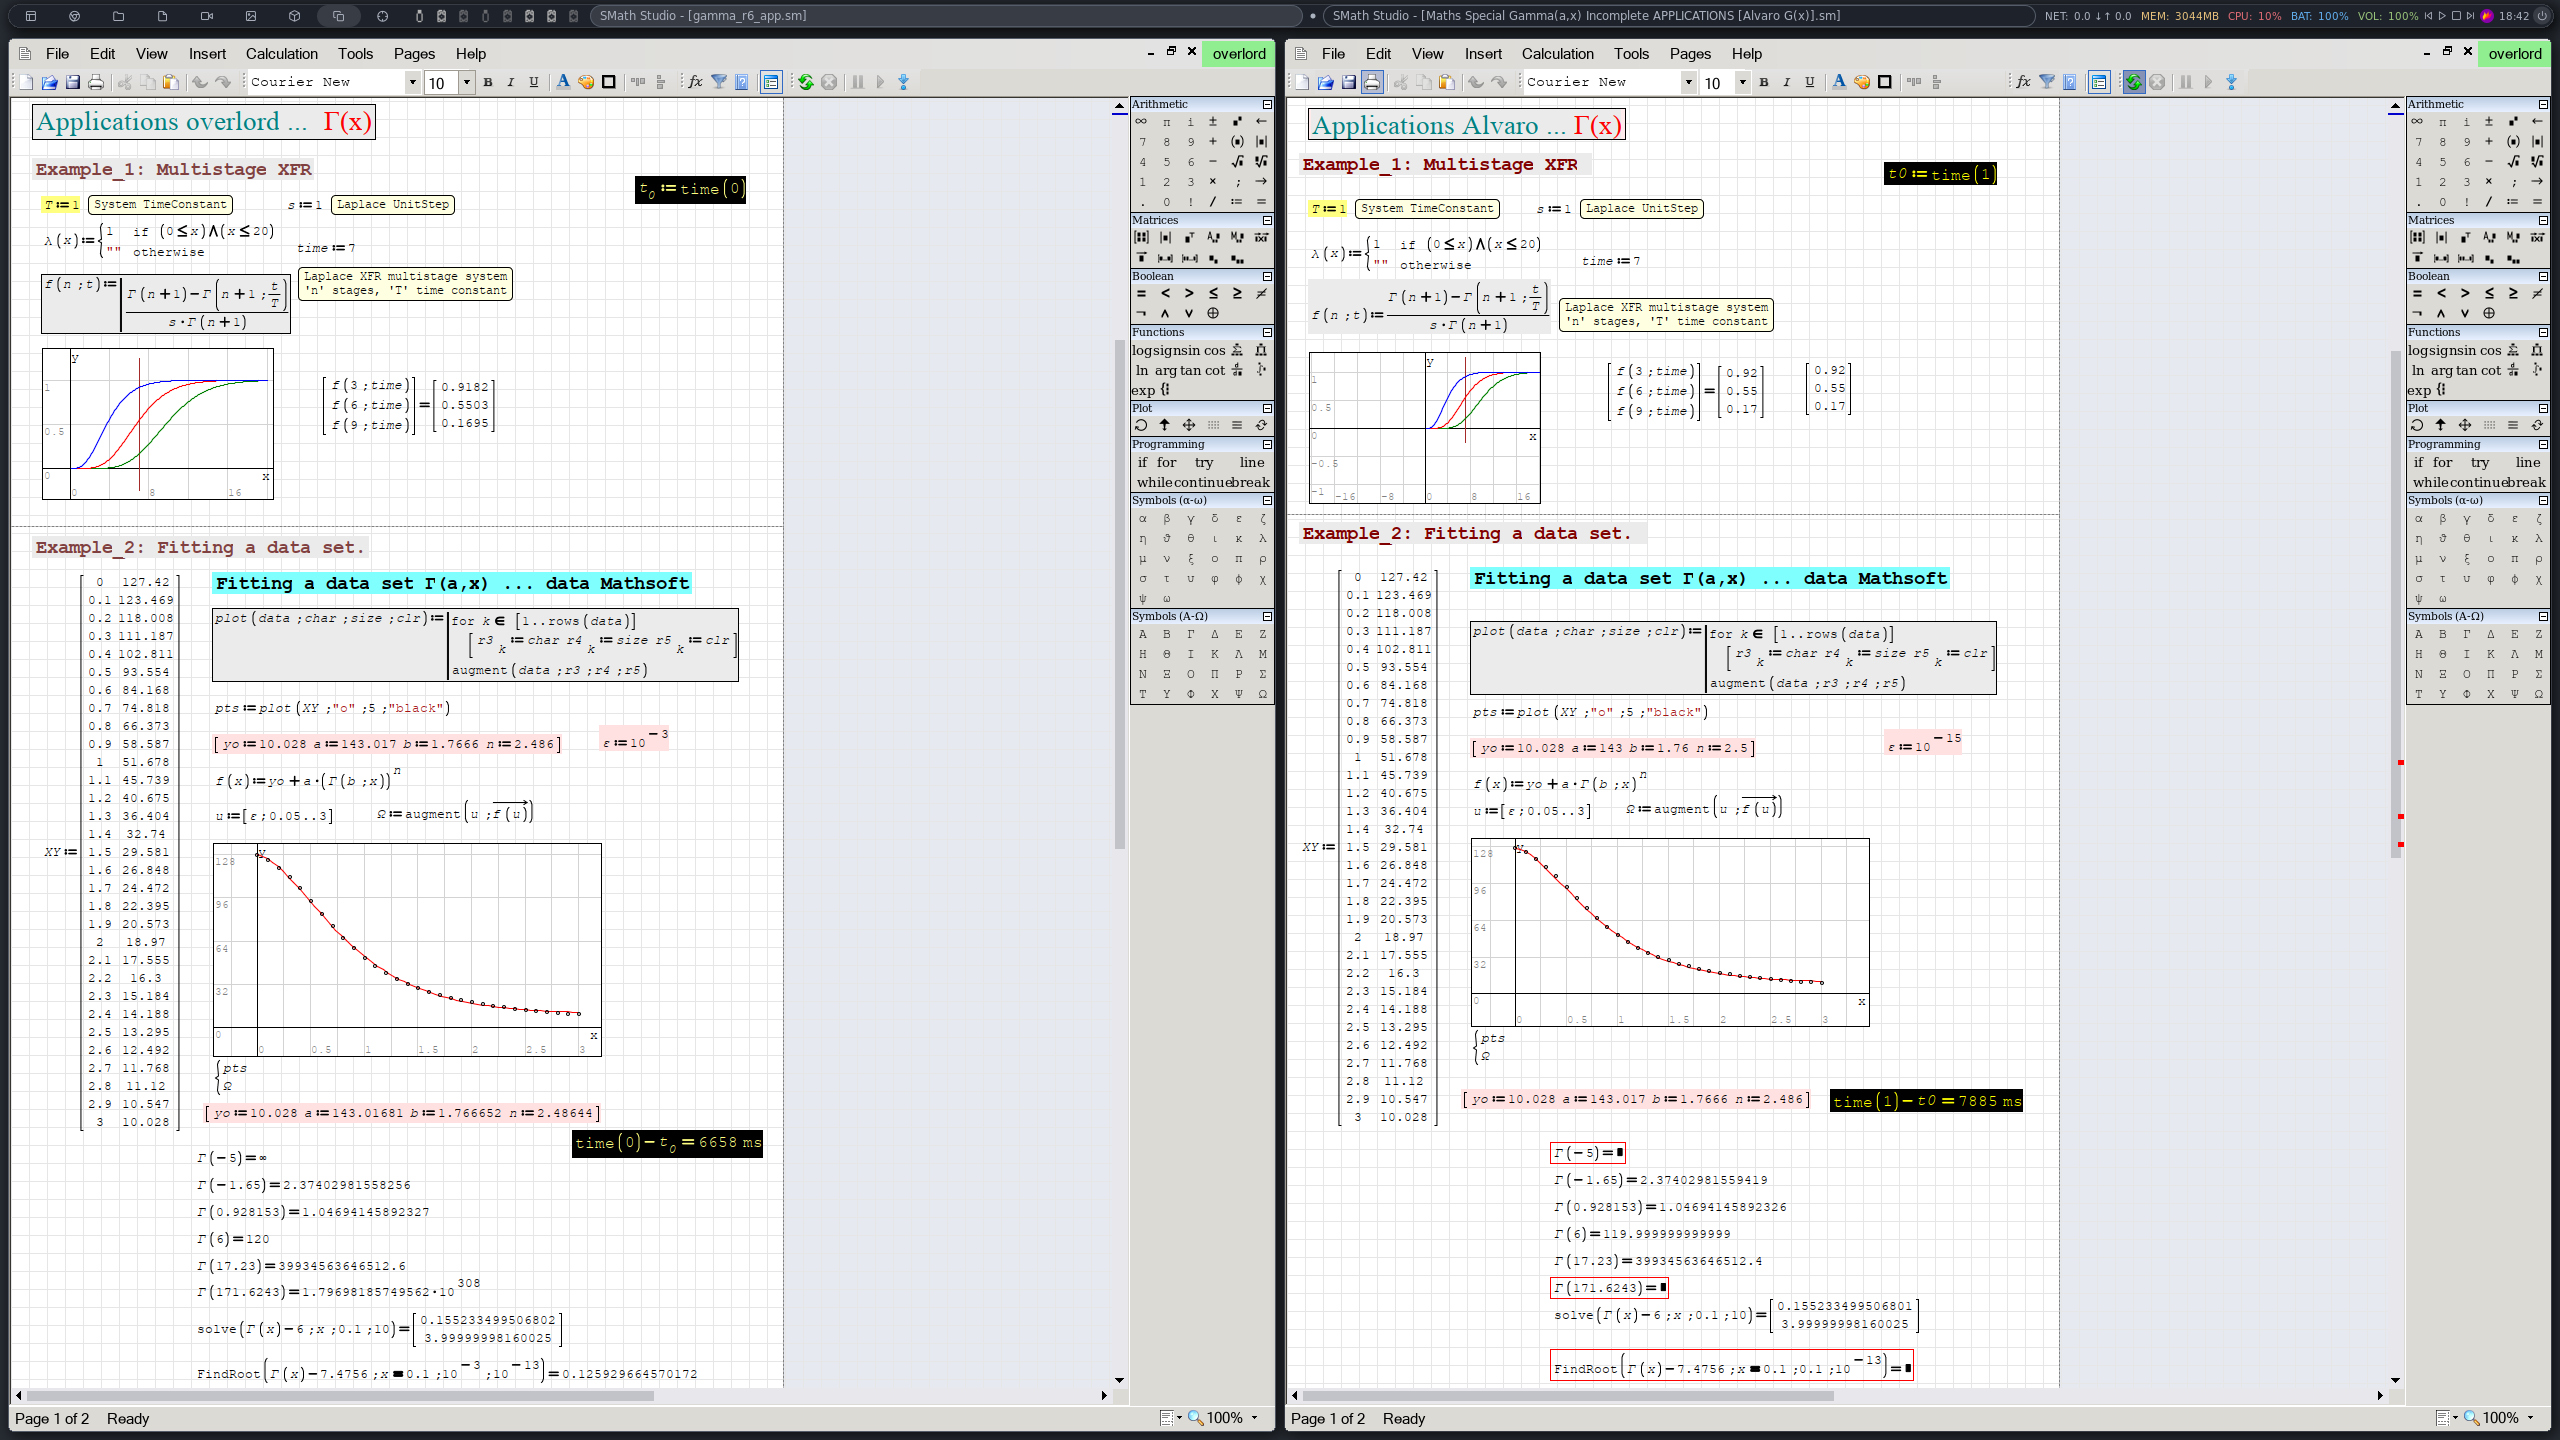2560x1440 pixels.
Task: Open font size 10 dropdown in right window
Action: (x=1742, y=82)
